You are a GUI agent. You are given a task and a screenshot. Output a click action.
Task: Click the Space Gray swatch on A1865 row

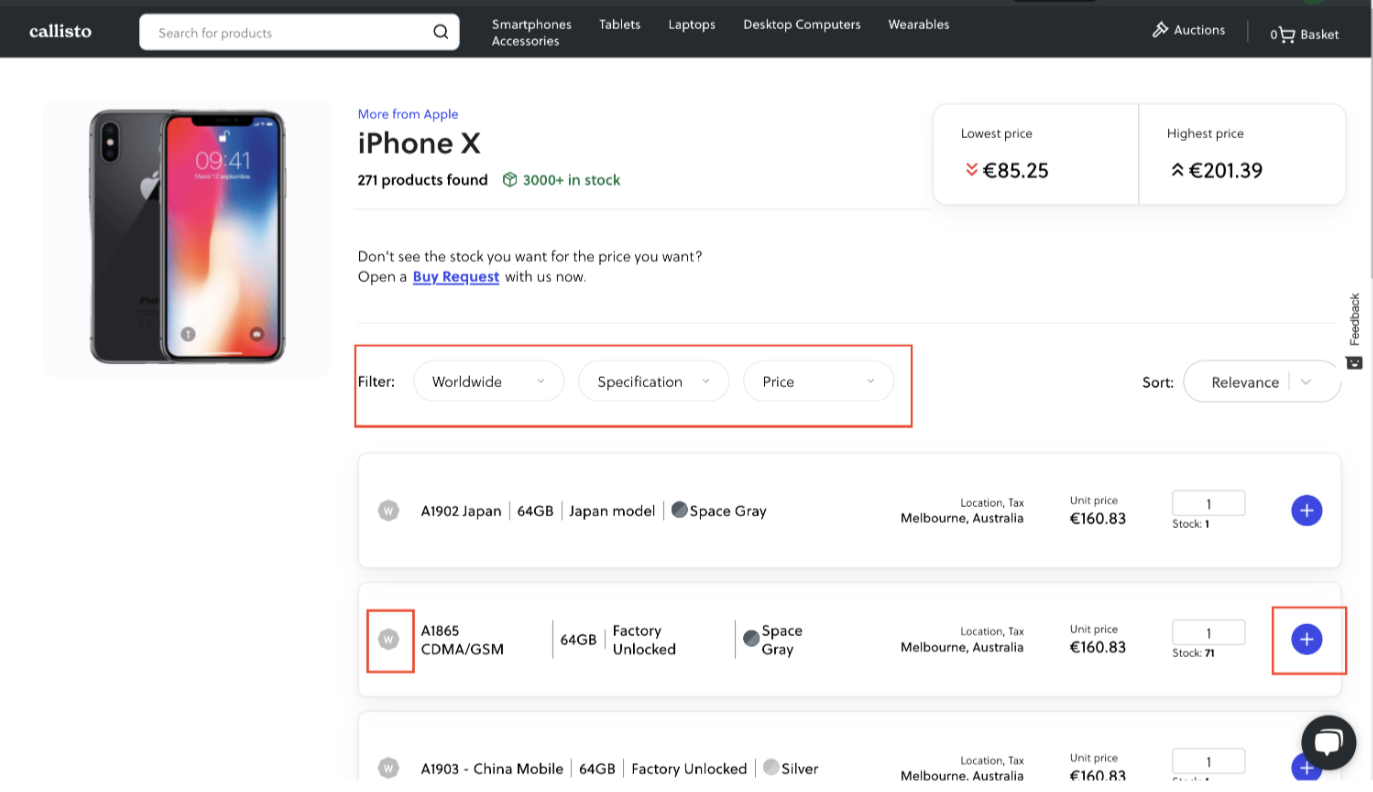(x=751, y=638)
